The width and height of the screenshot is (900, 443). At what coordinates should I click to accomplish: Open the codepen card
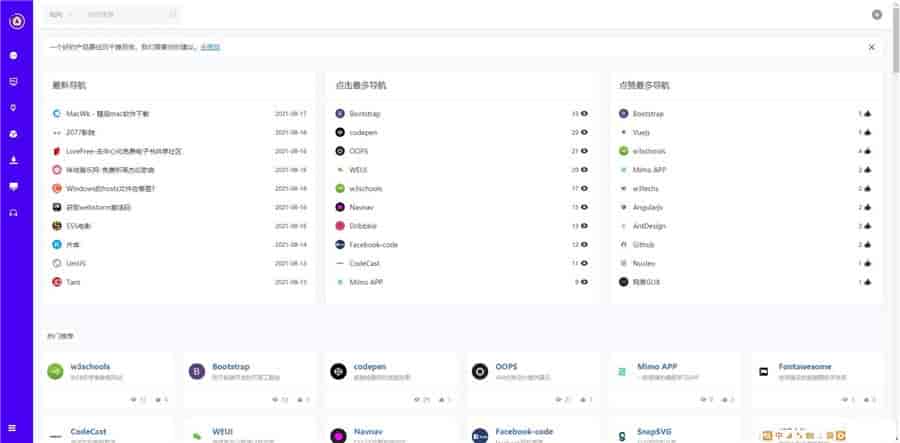(391, 380)
